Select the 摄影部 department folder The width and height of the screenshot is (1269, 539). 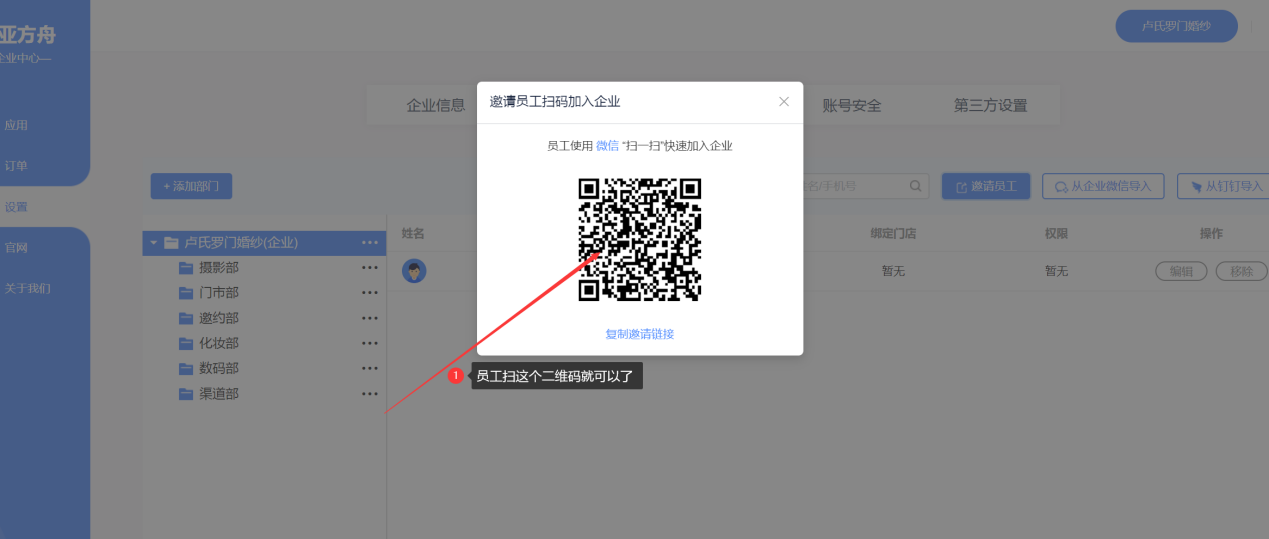(218, 268)
